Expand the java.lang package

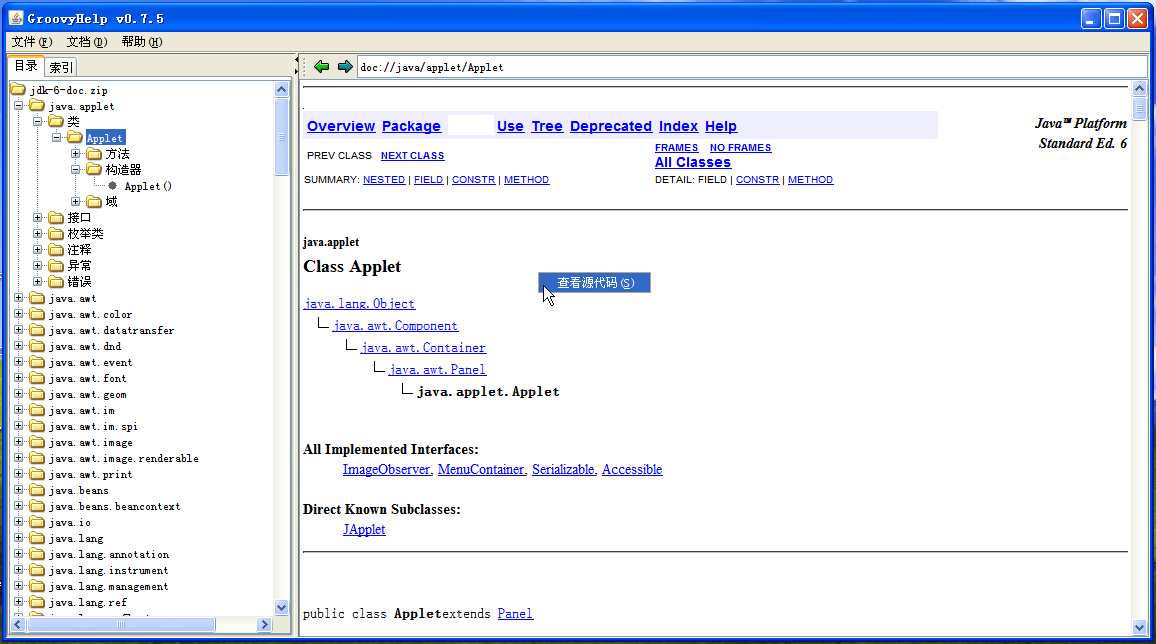18,538
